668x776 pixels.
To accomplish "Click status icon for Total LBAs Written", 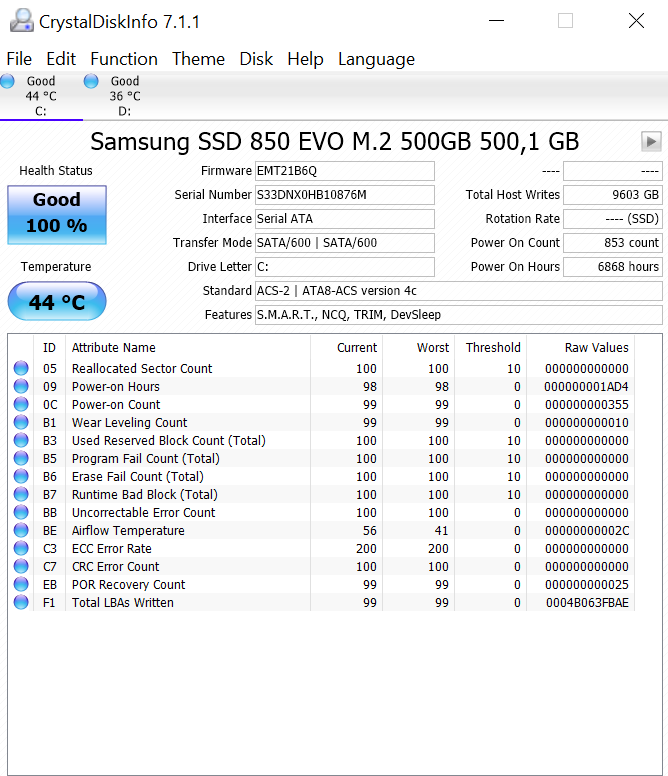I will coord(21,602).
